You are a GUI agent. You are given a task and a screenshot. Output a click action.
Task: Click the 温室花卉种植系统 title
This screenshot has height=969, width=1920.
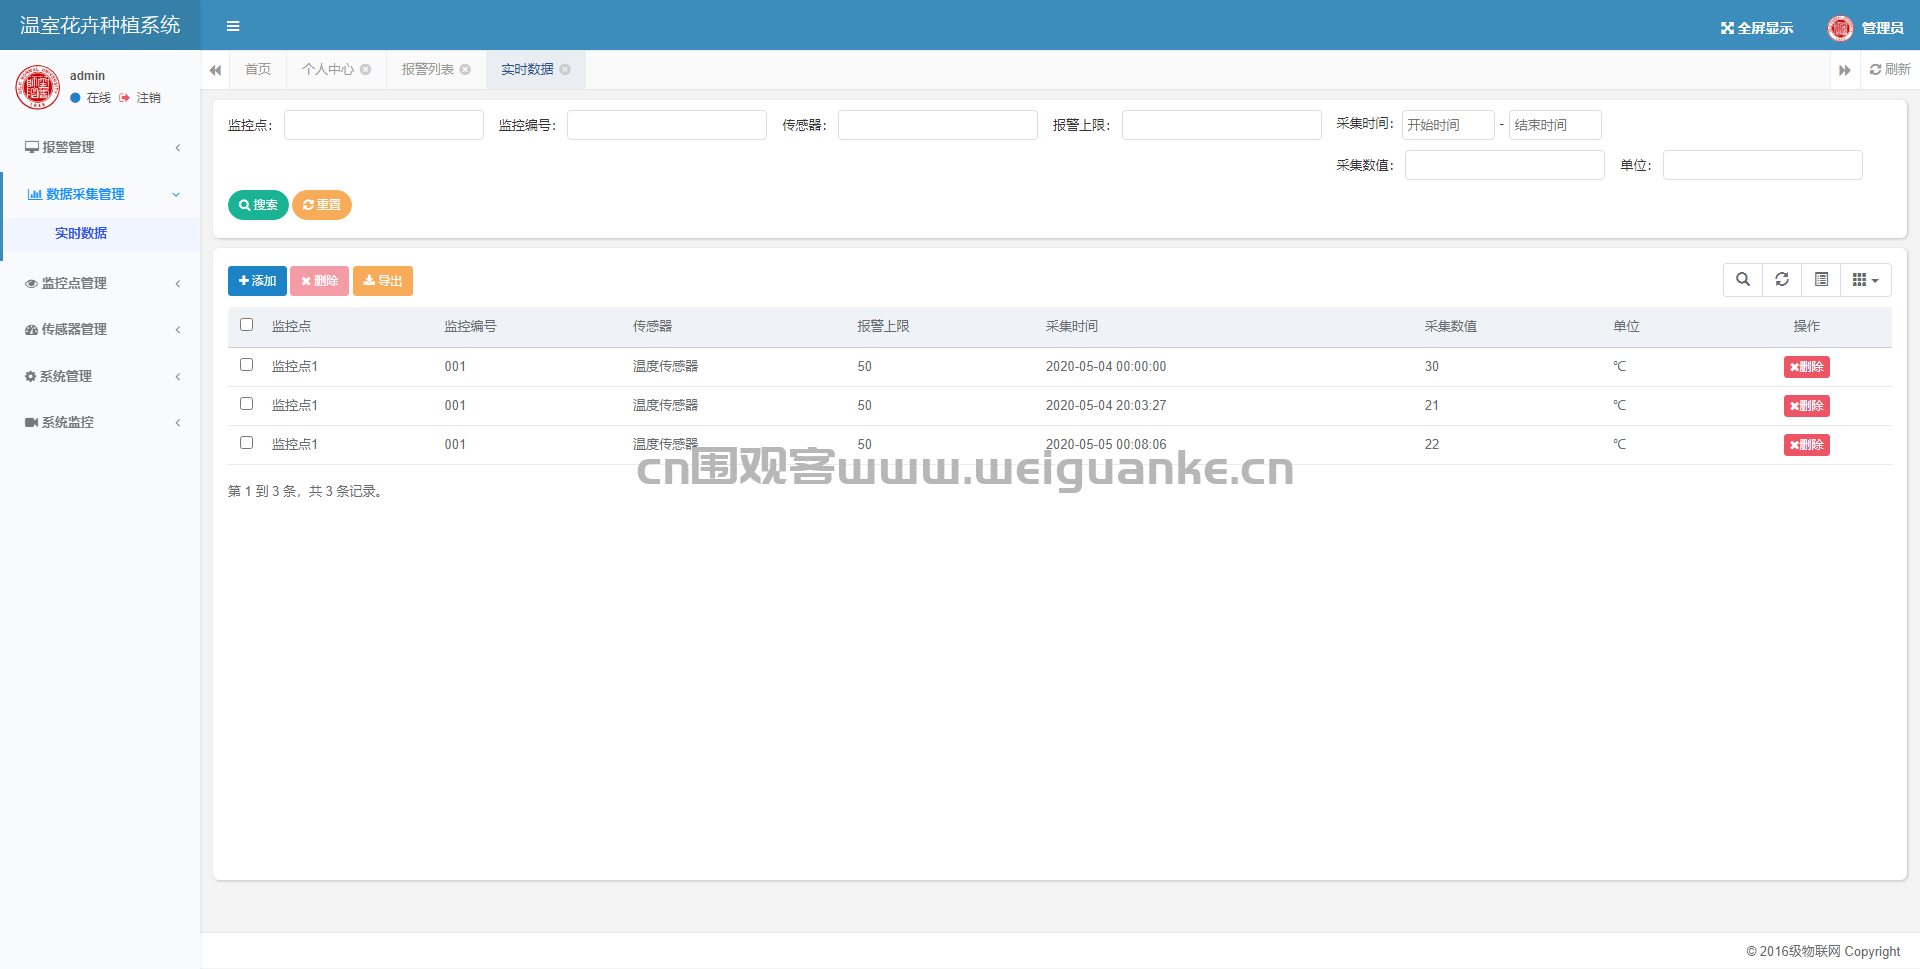click(x=100, y=25)
